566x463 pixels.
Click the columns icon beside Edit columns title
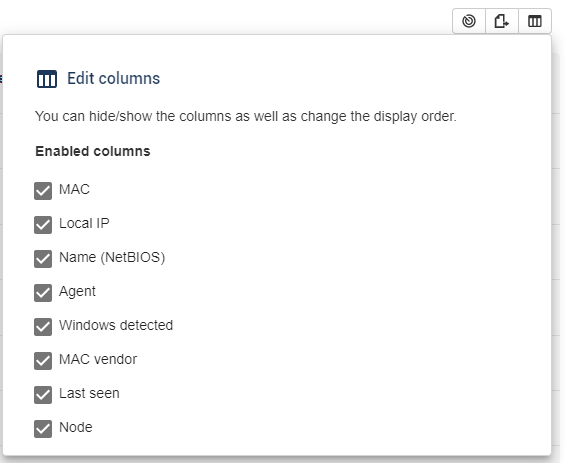coord(47,79)
